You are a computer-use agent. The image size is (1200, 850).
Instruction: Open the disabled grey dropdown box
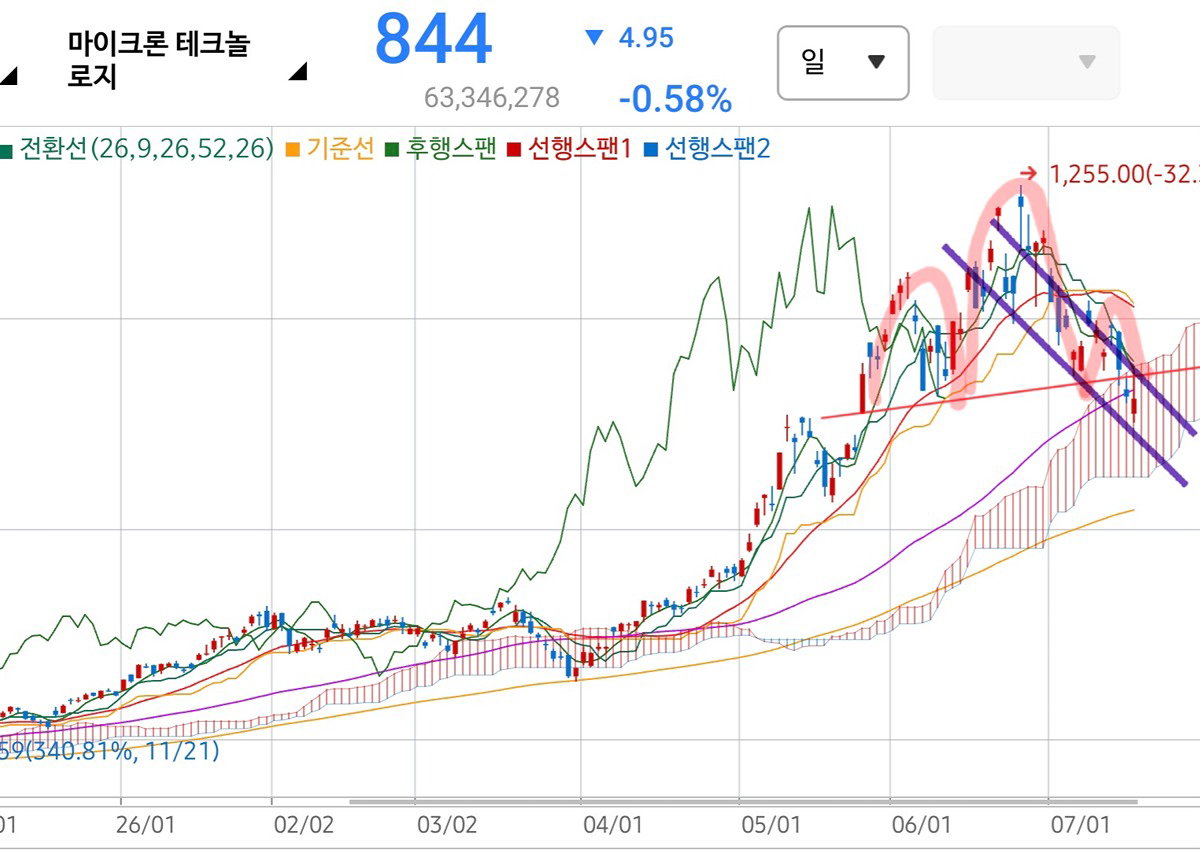tap(1026, 63)
